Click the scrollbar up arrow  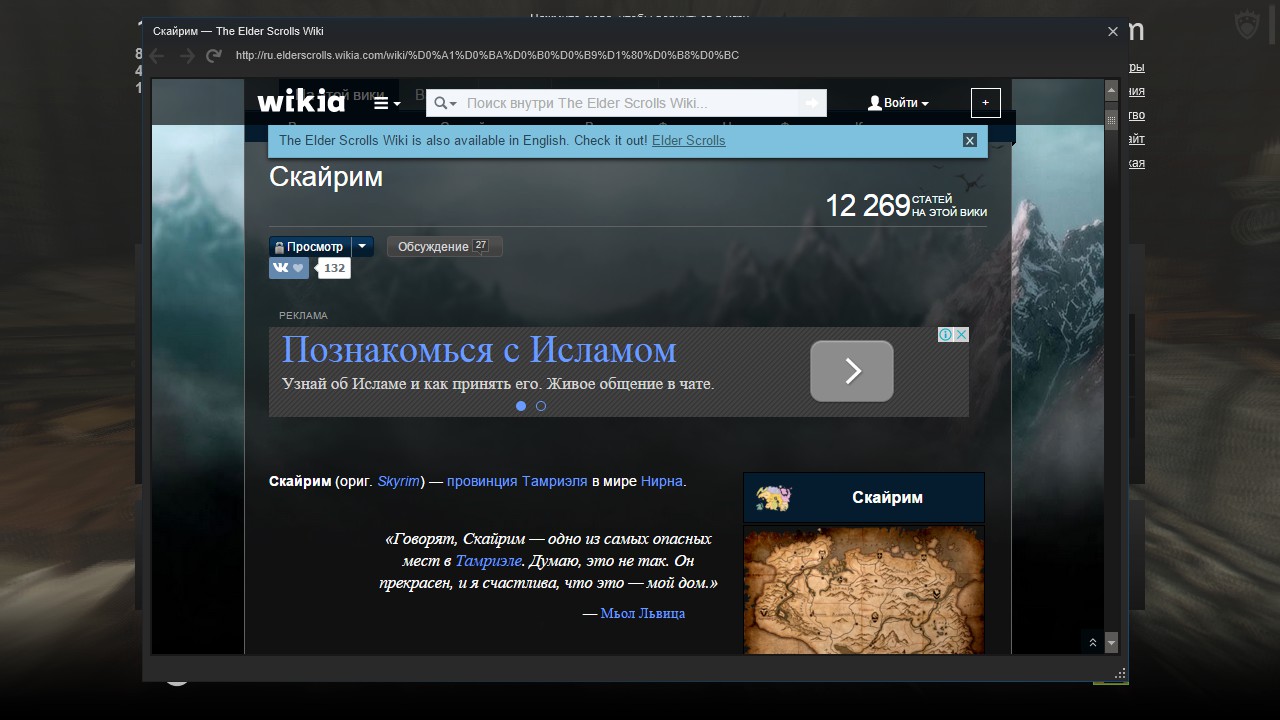[1111, 90]
